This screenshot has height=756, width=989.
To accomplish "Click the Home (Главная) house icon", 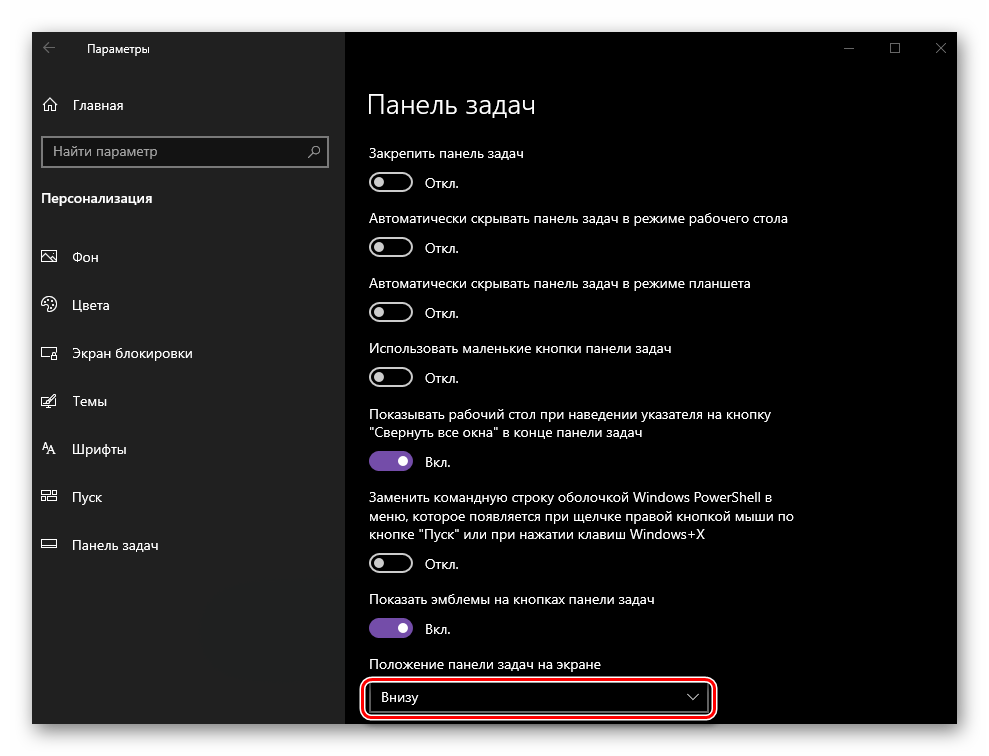I will tap(50, 105).
